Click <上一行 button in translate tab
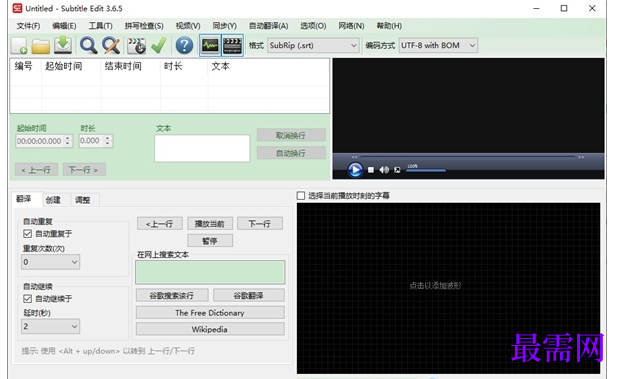 click(159, 224)
